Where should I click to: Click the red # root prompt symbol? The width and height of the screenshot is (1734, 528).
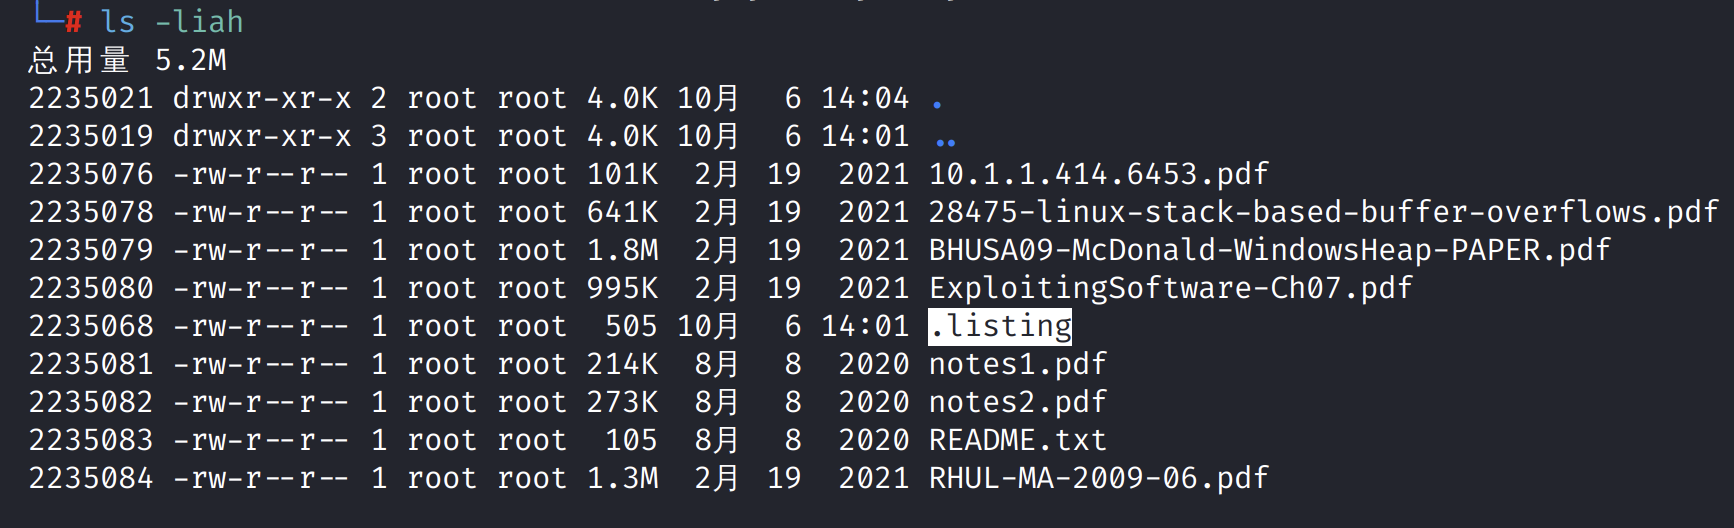74,22
